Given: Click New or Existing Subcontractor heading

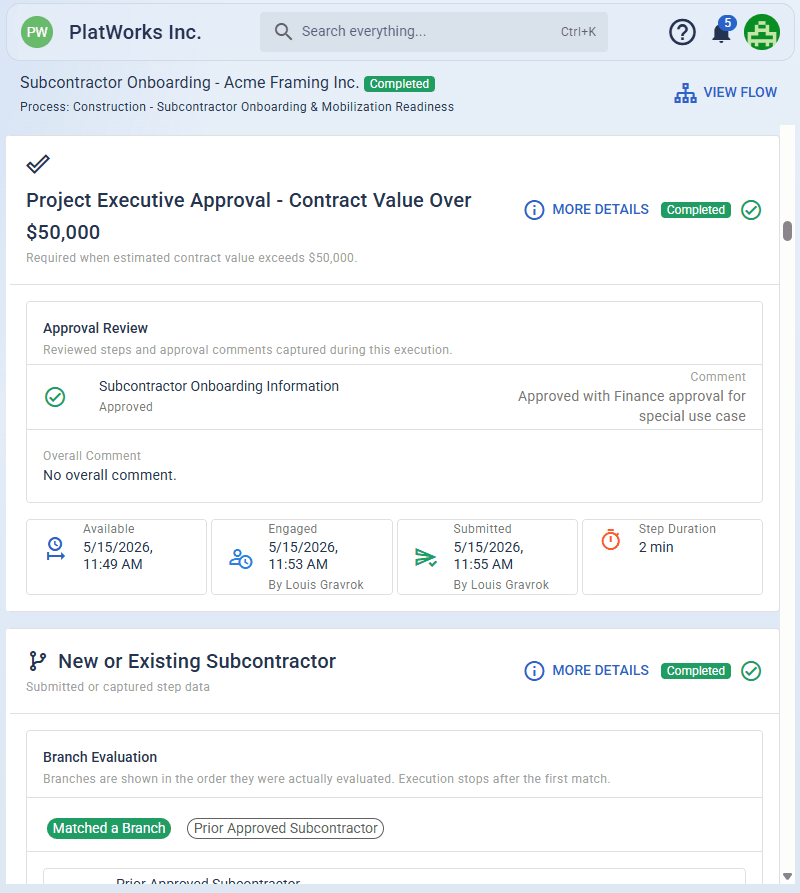Looking at the screenshot, I should 197,661.
